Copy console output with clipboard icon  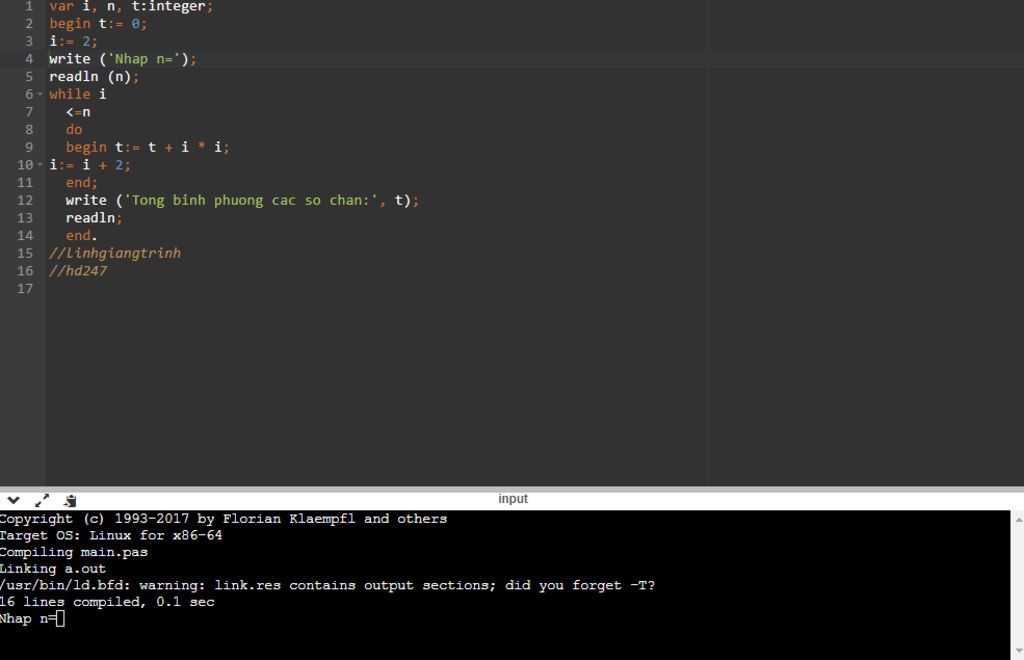click(x=70, y=501)
